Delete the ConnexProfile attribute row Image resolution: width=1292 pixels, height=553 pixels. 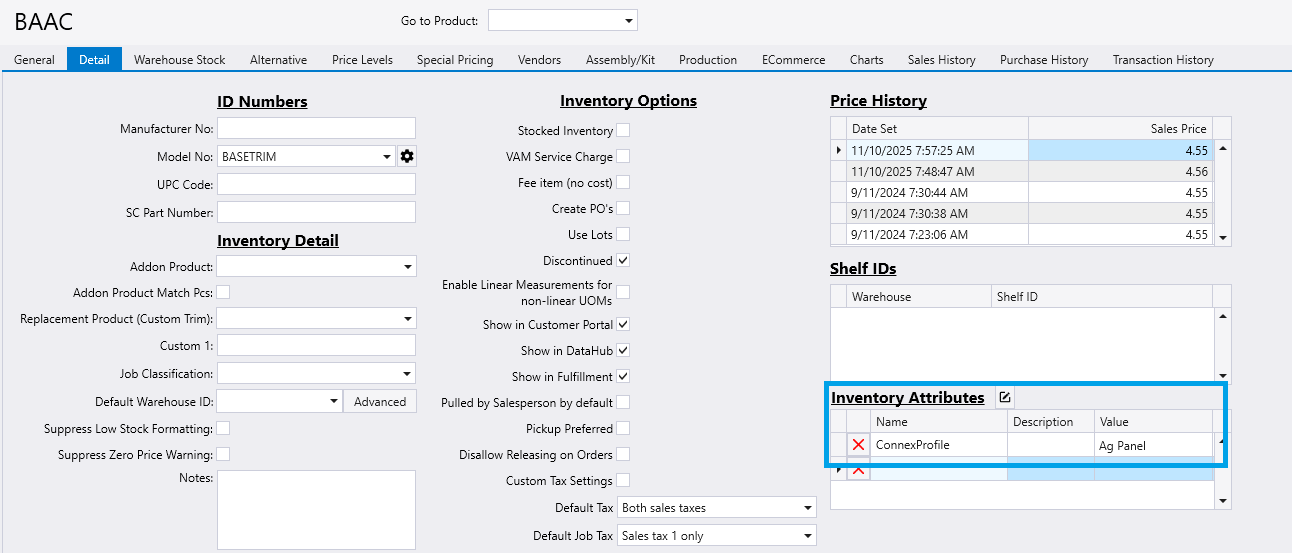click(x=858, y=445)
